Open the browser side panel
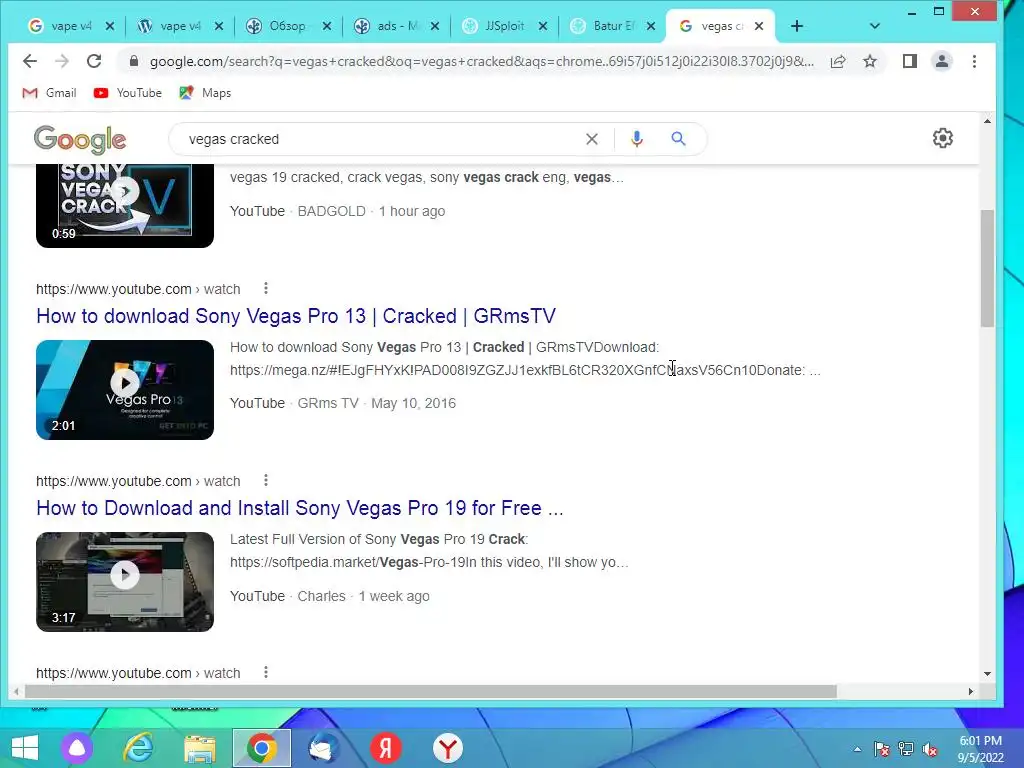Screen dimensions: 1024x768 tap(910, 61)
